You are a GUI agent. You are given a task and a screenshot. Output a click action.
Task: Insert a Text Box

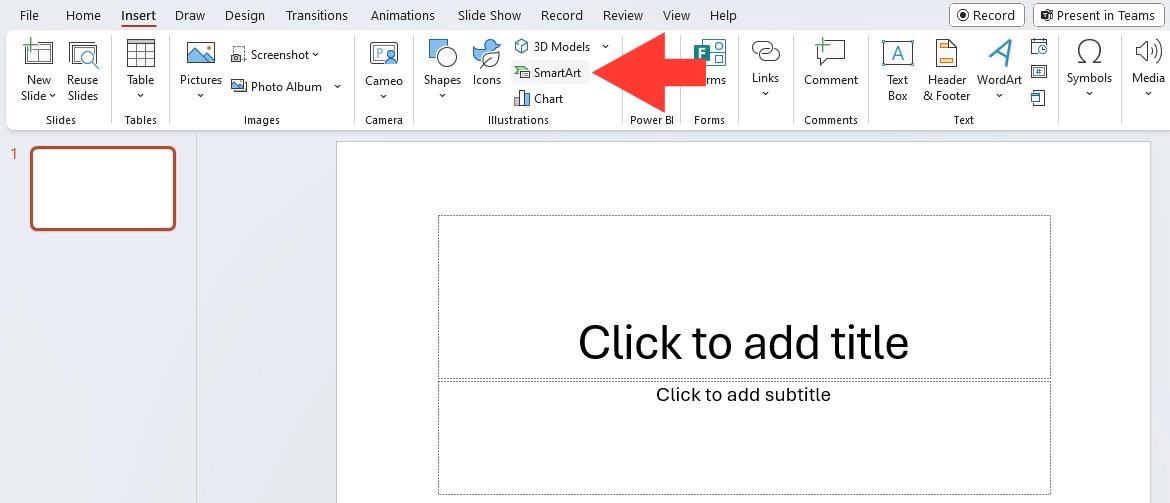pyautogui.click(x=898, y=71)
